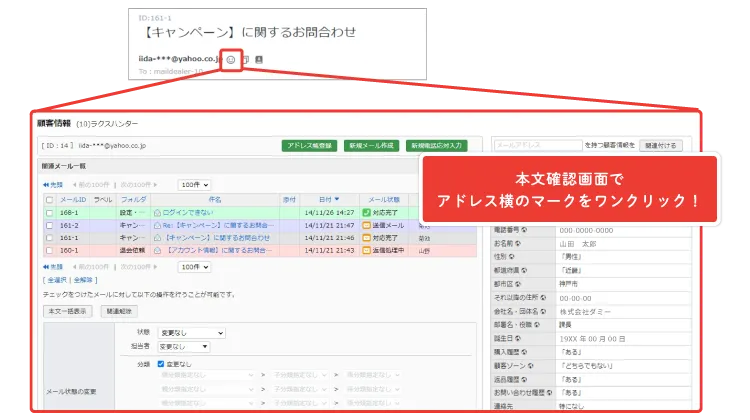750x420 pixels.
Task: Click the orange 返信処理中 status icon in row 160-1
Action: [x=366, y=250]
